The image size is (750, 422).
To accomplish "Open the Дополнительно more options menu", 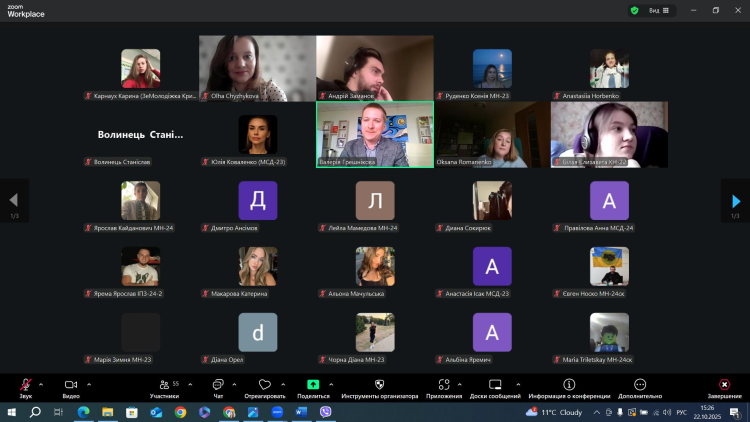I will pyautogui.click(x=640, y=385).
